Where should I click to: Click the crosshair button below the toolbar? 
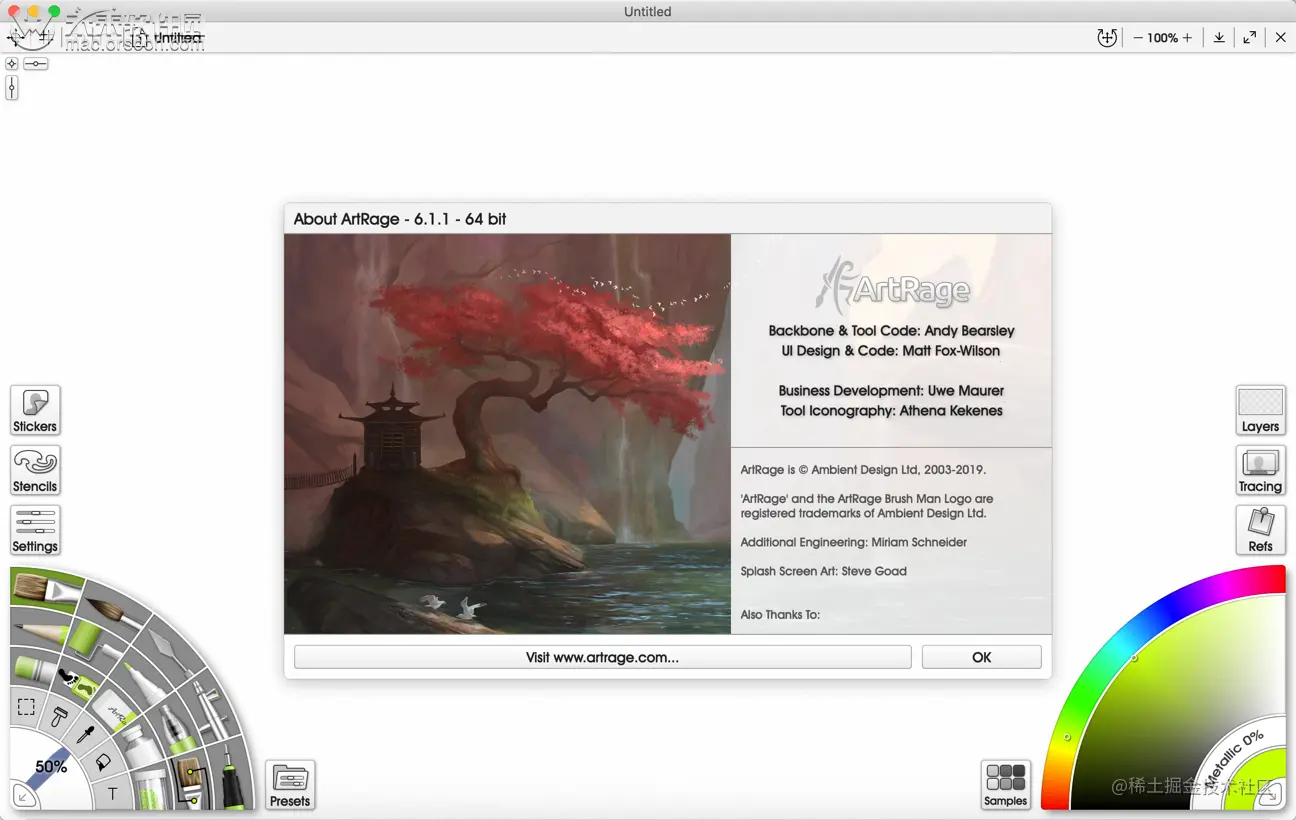(x=12, y=63)
